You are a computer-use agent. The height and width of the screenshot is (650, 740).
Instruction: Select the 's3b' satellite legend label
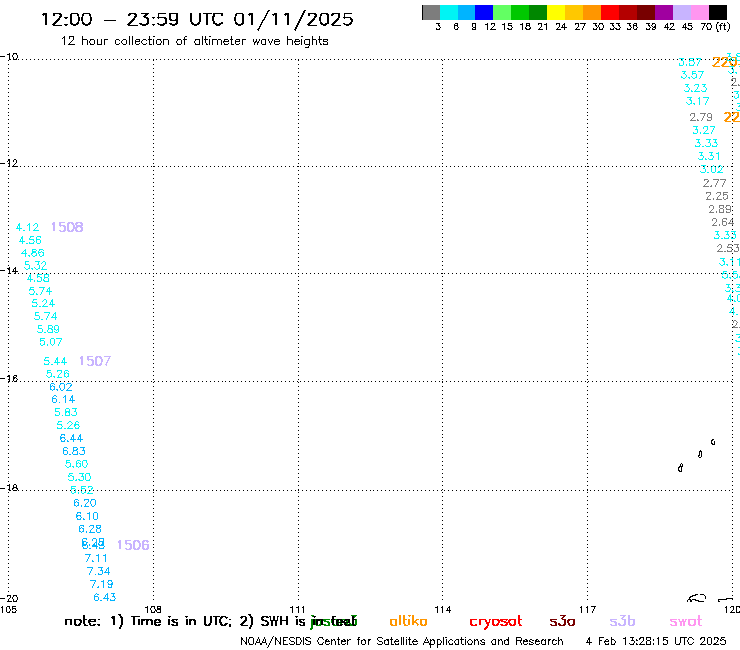[x=622, y=622]
